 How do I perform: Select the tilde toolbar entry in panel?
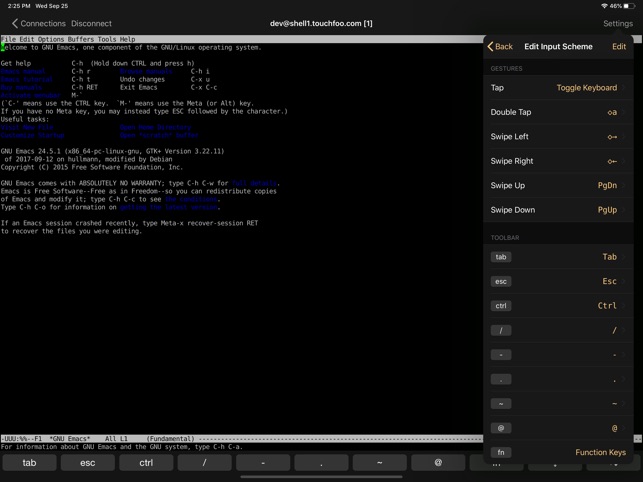[558, 404]
